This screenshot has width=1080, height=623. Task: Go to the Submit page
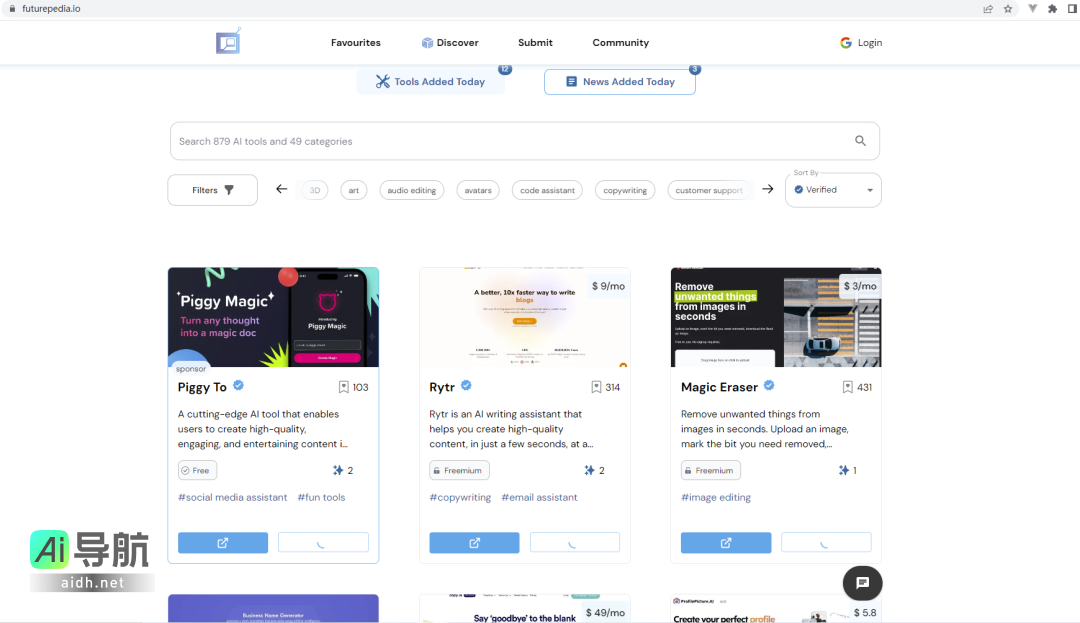tap(535, 43)
